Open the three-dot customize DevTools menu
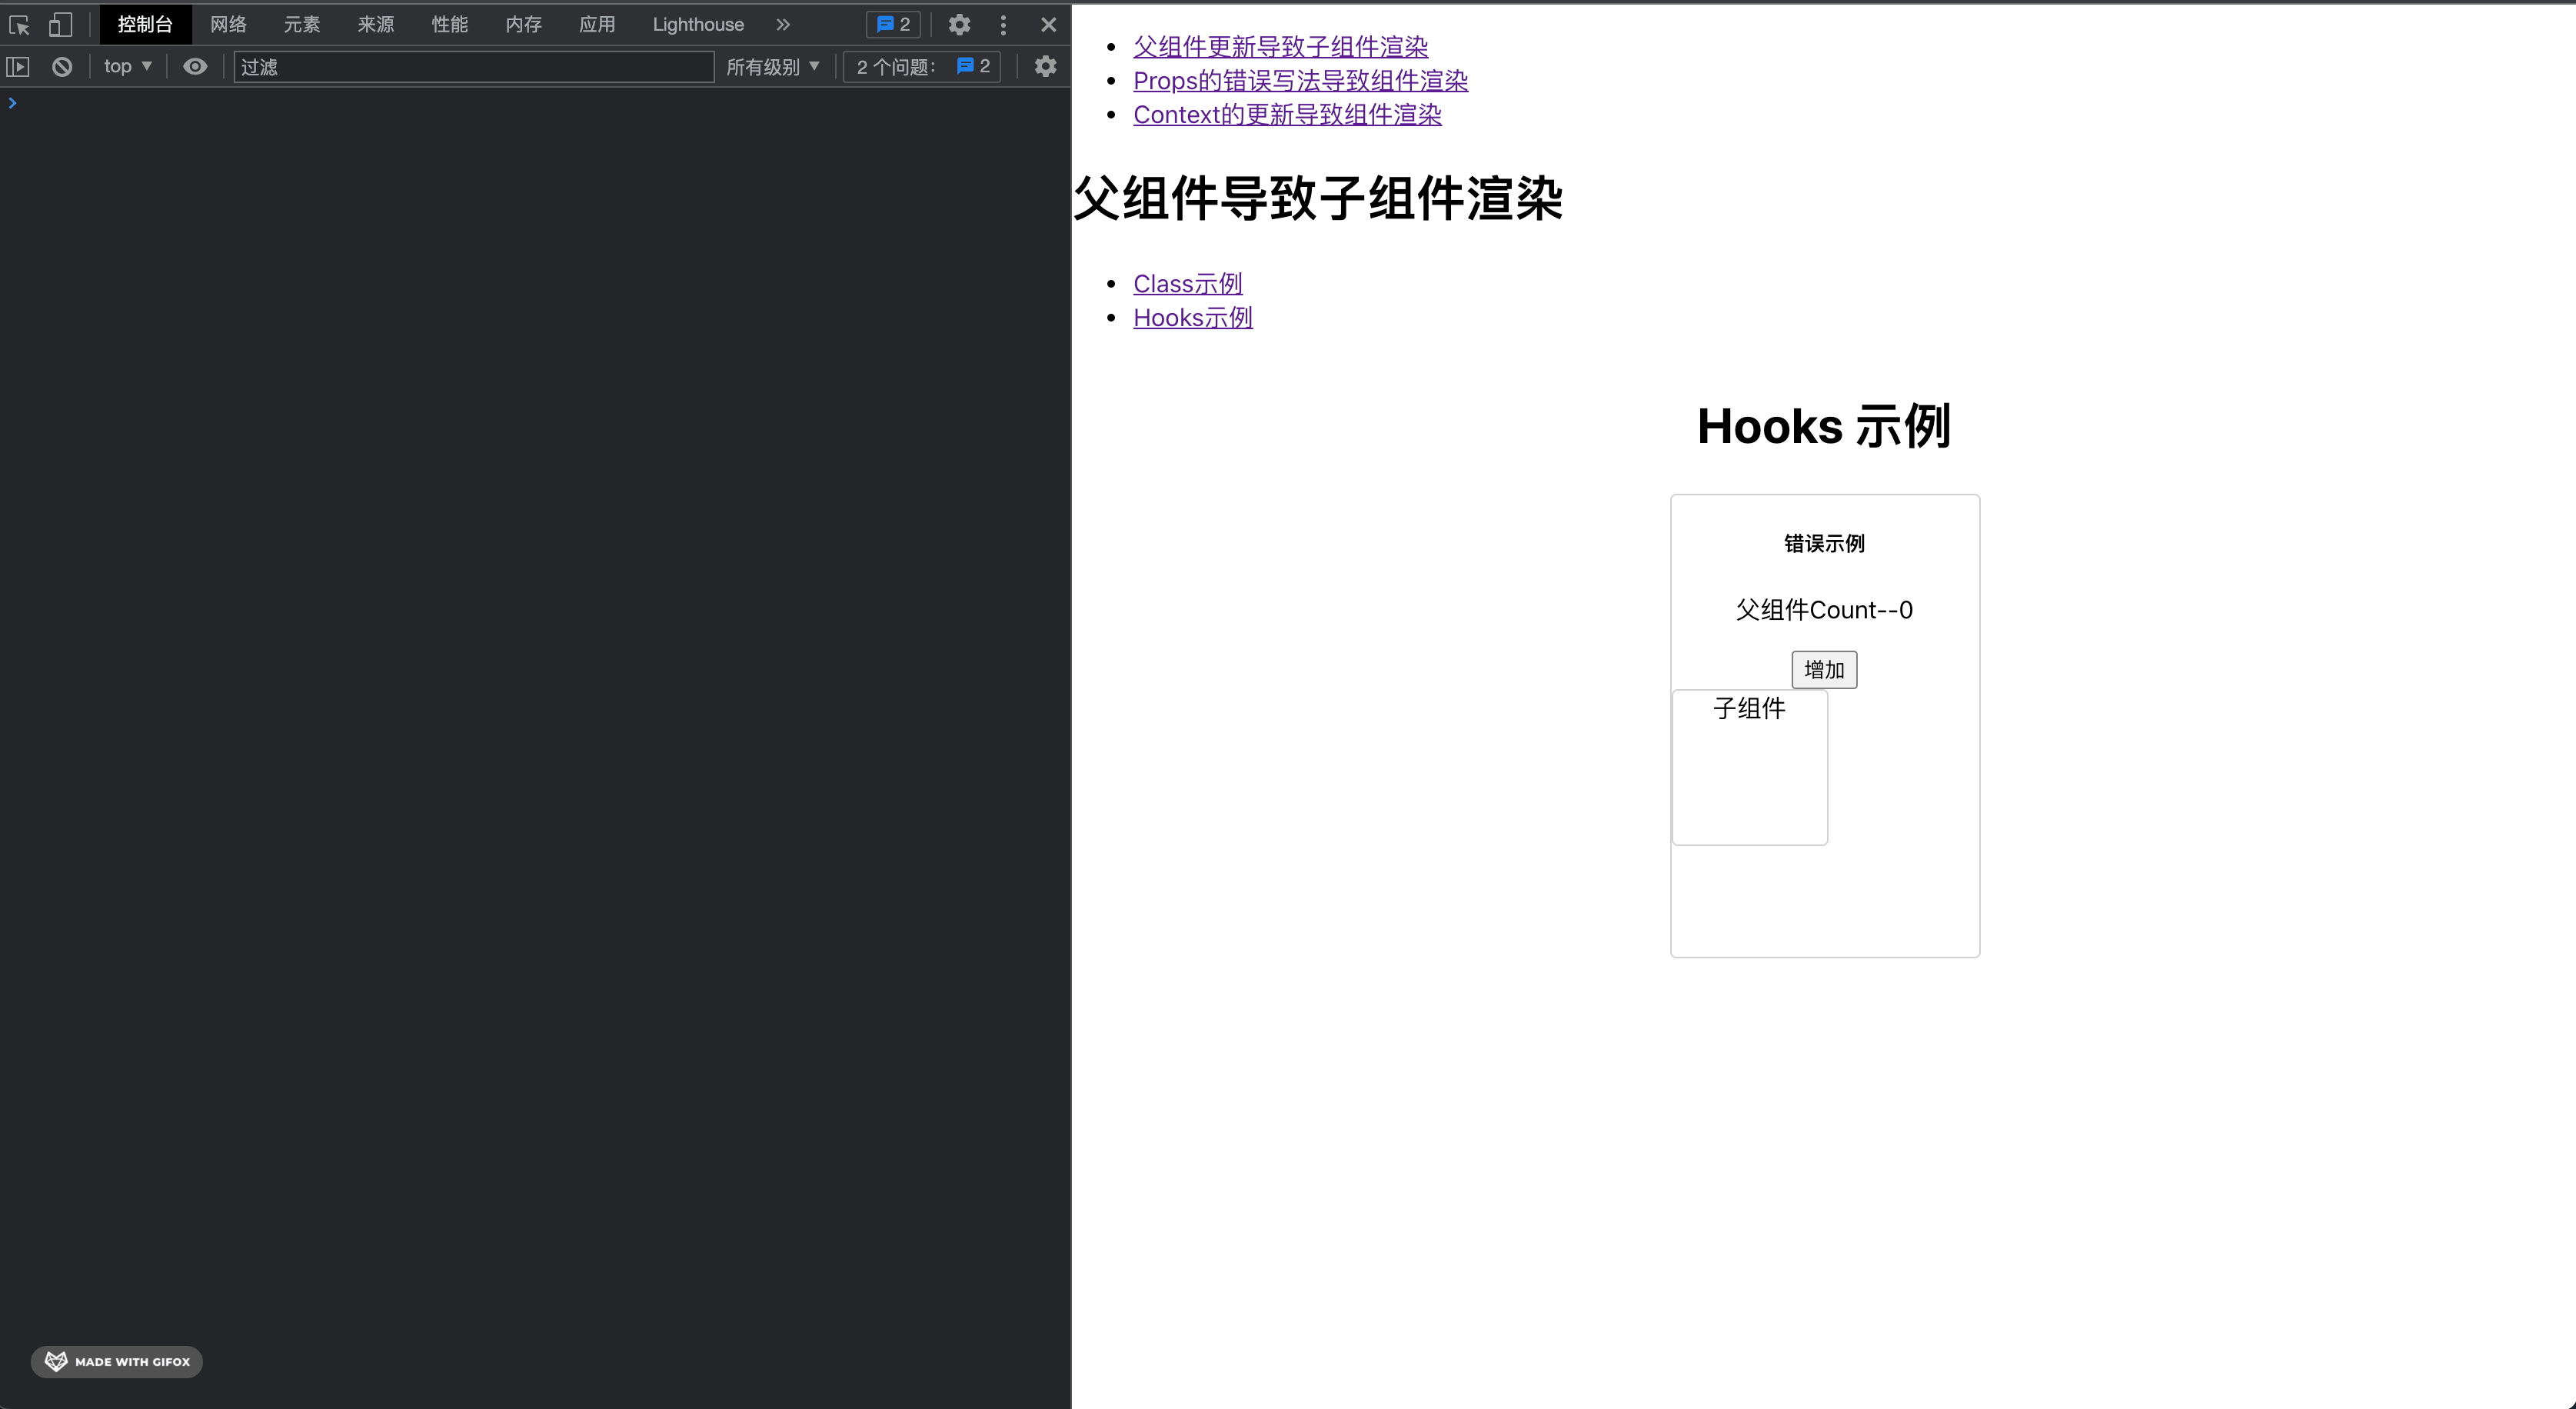The image size is (2576, 1409). (x=1003, y=25)
